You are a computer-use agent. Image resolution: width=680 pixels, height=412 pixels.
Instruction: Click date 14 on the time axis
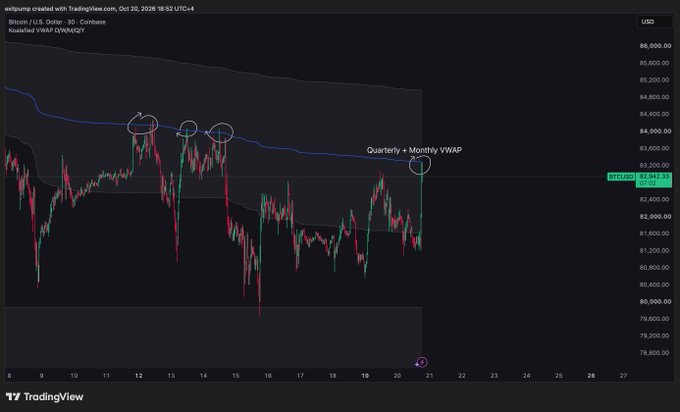203,376
